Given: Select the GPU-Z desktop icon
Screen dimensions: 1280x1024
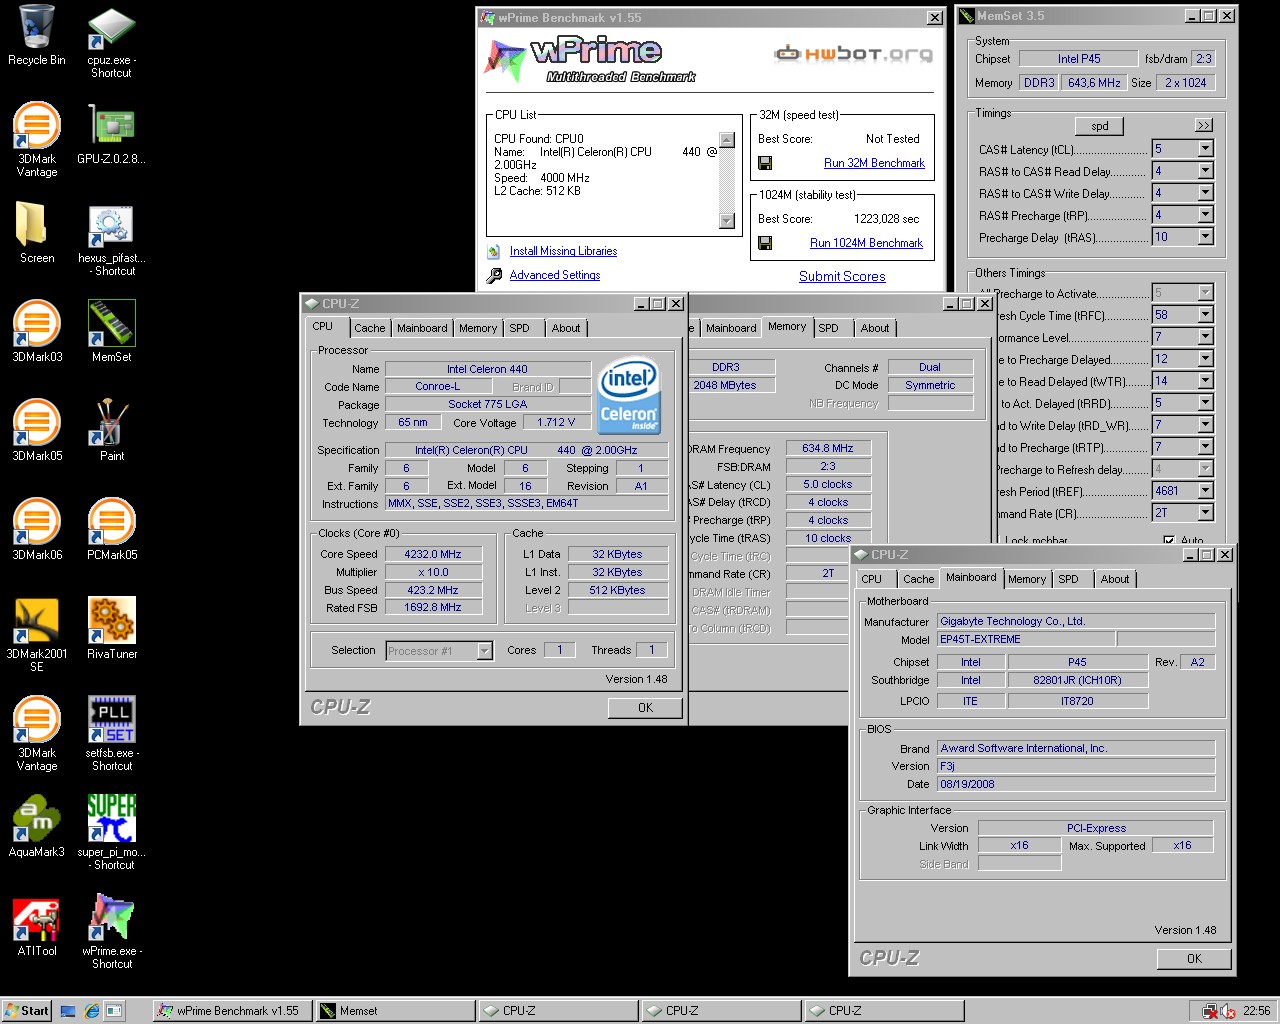Looking at the screenshot, I should (x=111, y=126).
